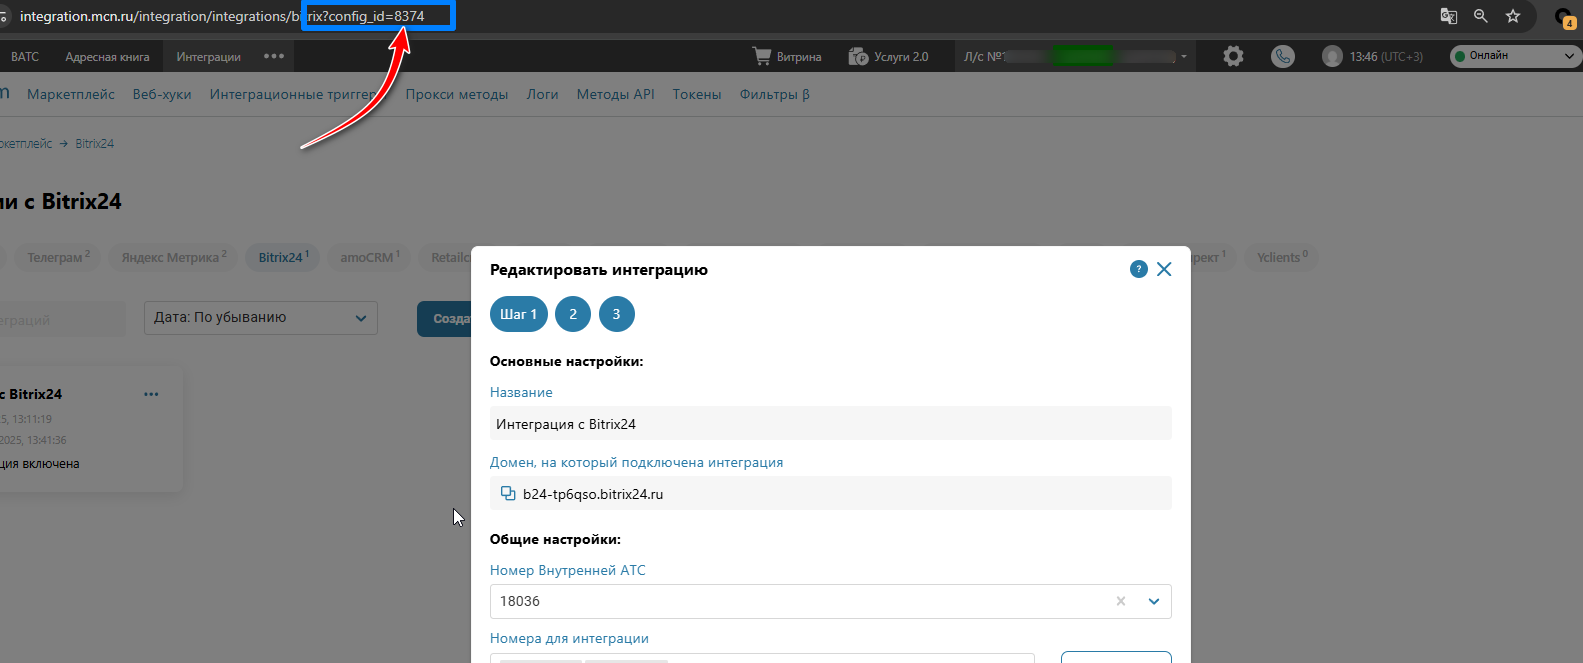Screen dimensions: 1583x663
Task: Click the Номера для интеграции label
Action: [x=569, y=638]
